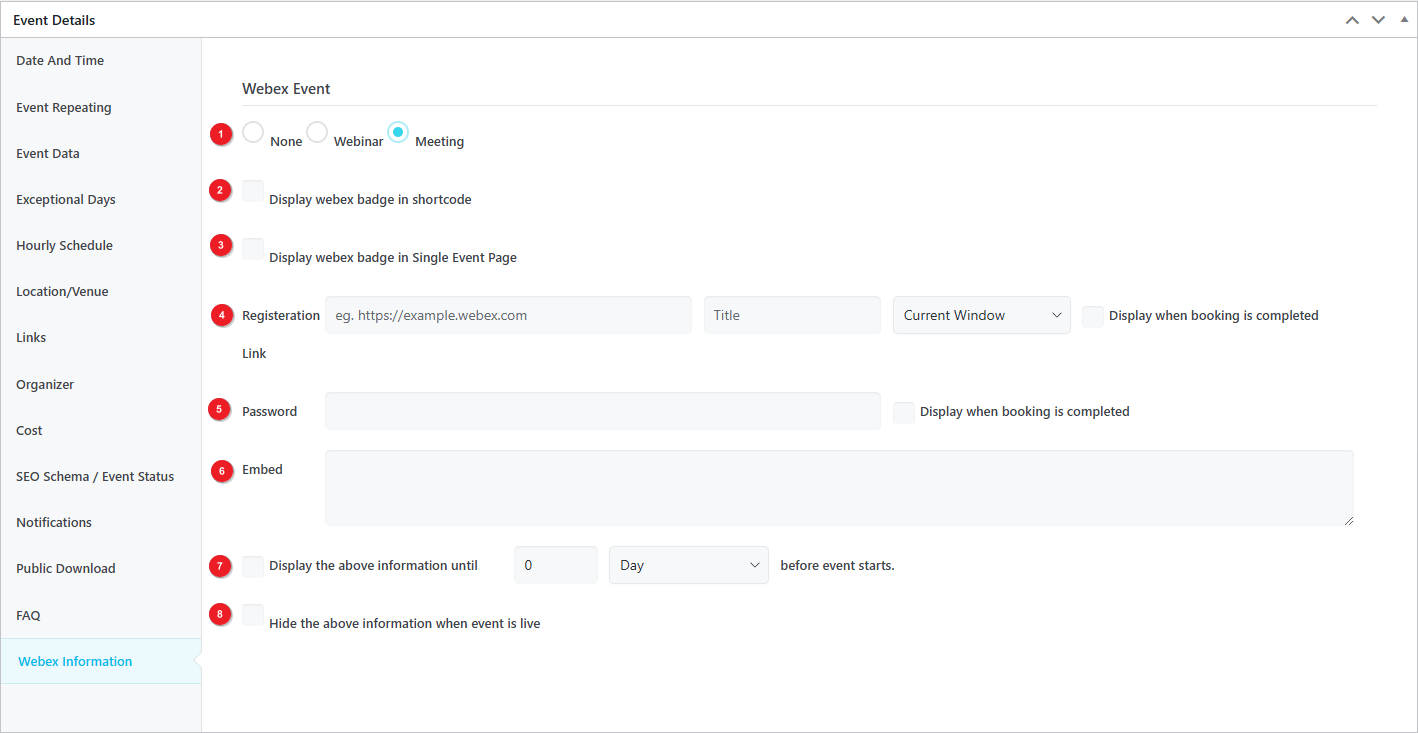The width and height of the screenshot is (1418, 733).
Task: Choose the Meeting radio button
Action: click(398, 132)
